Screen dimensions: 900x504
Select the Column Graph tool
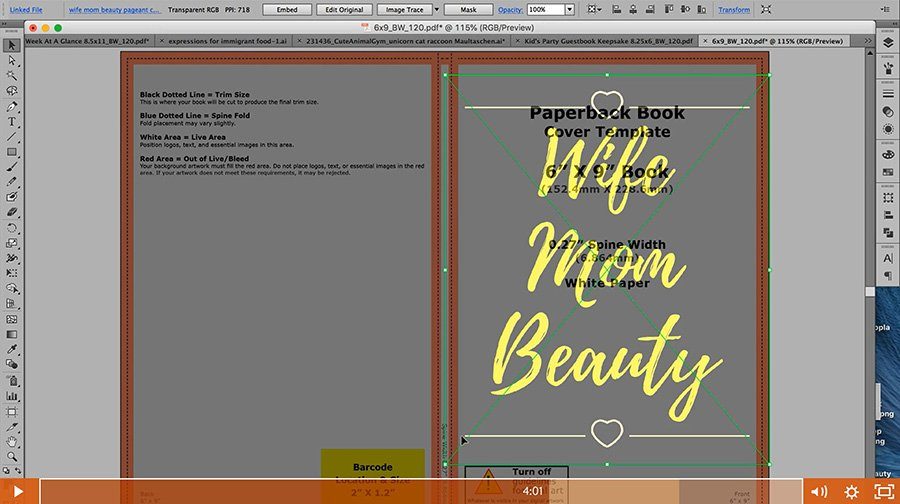tap(11, 396)
